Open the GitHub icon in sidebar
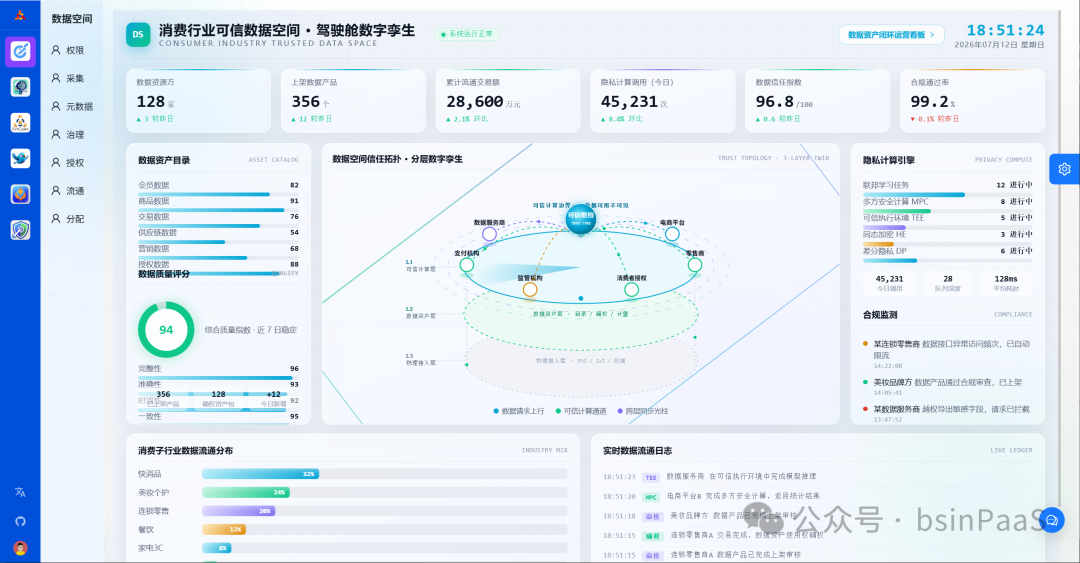Image resolution: width=1080 pixels, height=563 pixels. (20, 521)
